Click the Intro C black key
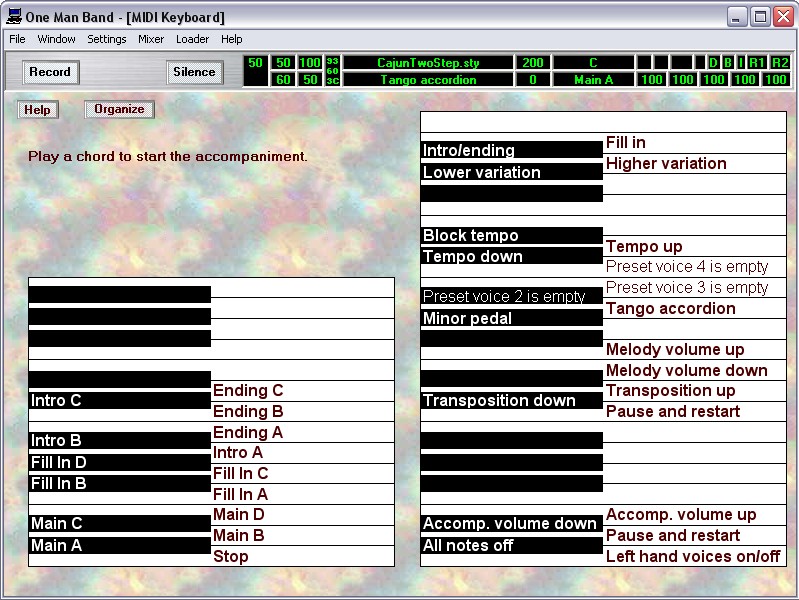 tap(120, 400)
